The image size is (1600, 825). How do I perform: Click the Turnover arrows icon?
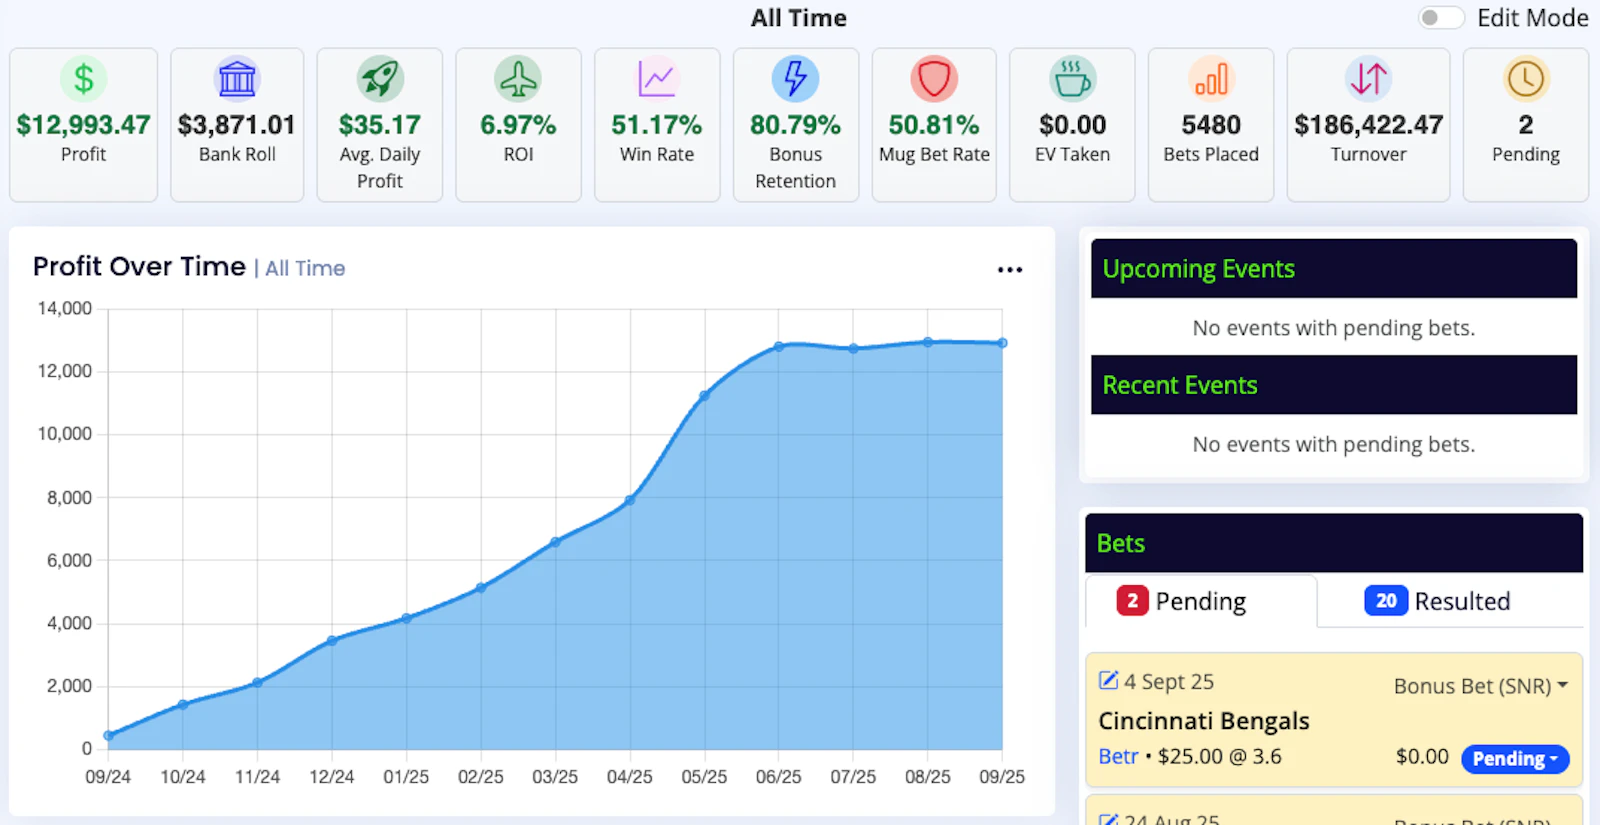pos(1368,79)
